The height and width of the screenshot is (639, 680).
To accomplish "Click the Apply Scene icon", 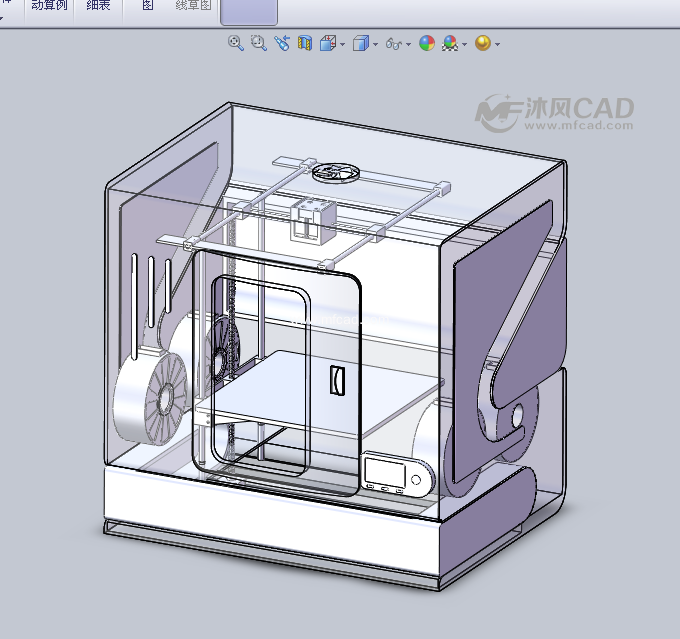I will [x=450, y=43].
